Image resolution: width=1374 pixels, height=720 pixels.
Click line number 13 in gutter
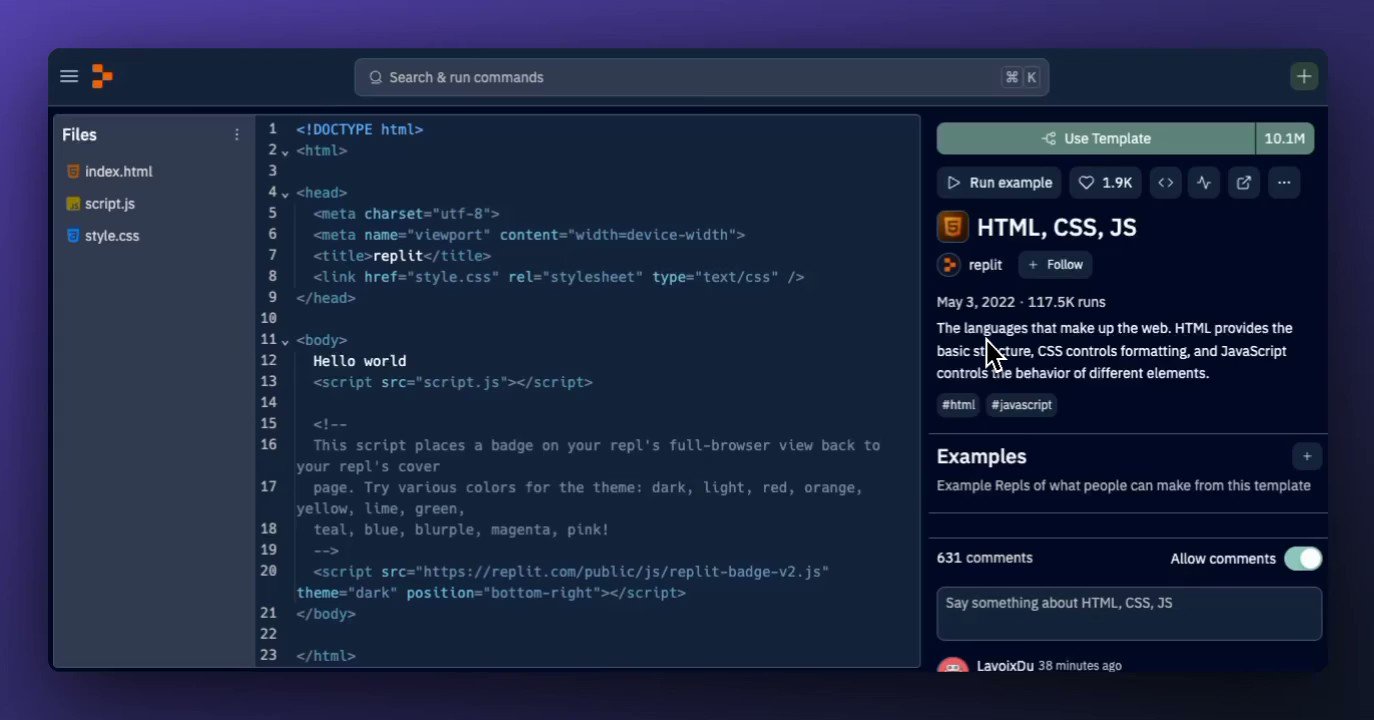tap(268, 382)
